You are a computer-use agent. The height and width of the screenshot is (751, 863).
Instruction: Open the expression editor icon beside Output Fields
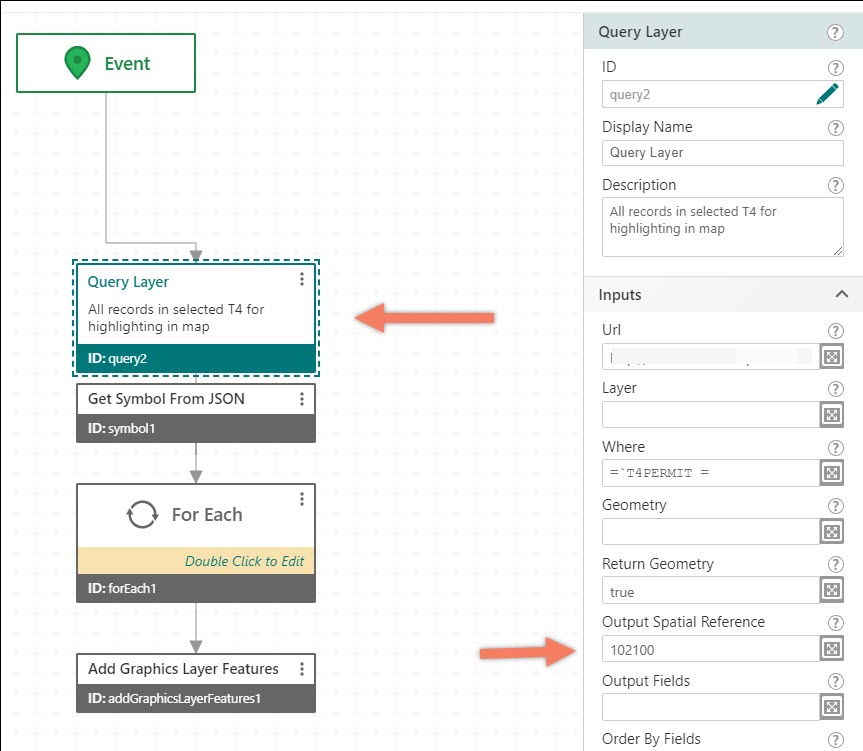tap(832, 707)
